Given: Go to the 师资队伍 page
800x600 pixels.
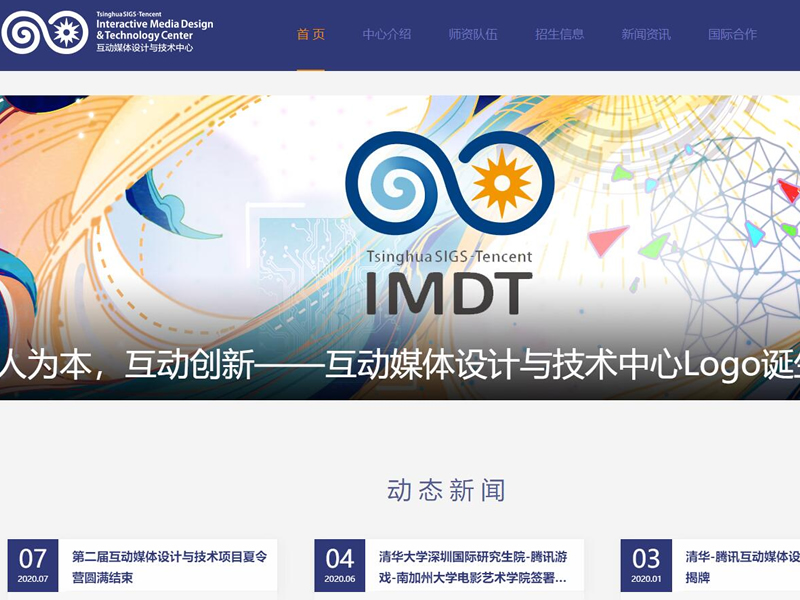Looking at the screenshot, I should coord(473,34).
